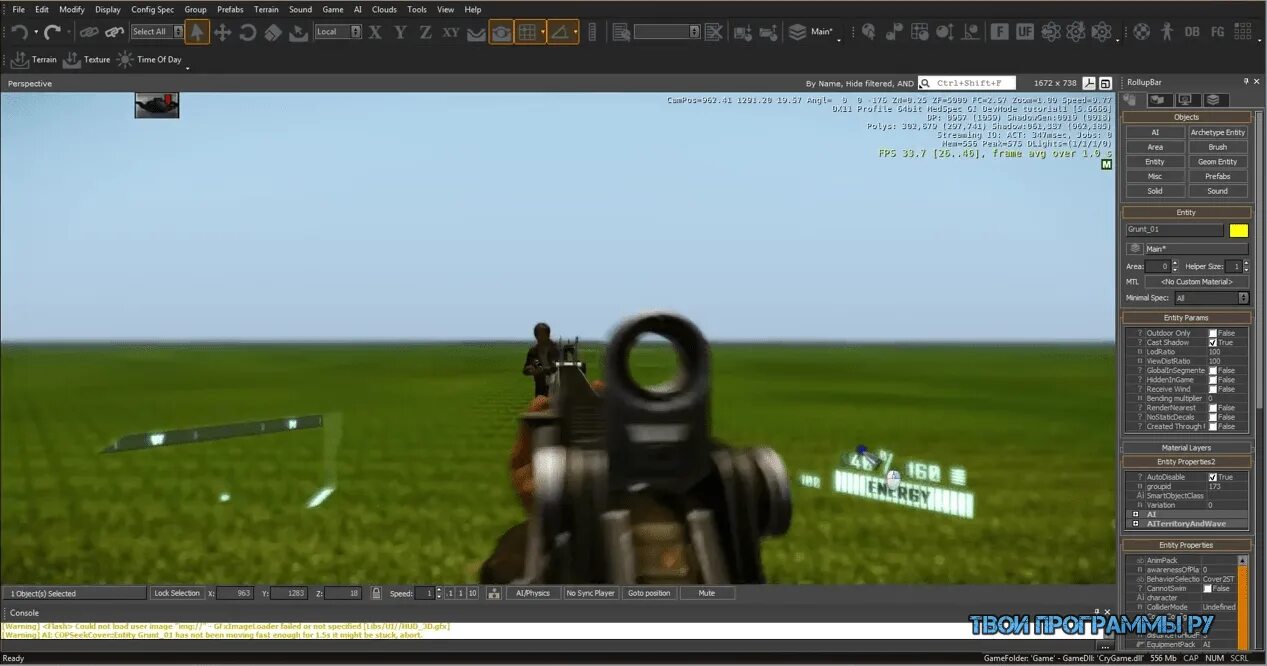The image size is (1267, 666).
Task: Click the AI/Physics button
Action: (x=532, y=593)
